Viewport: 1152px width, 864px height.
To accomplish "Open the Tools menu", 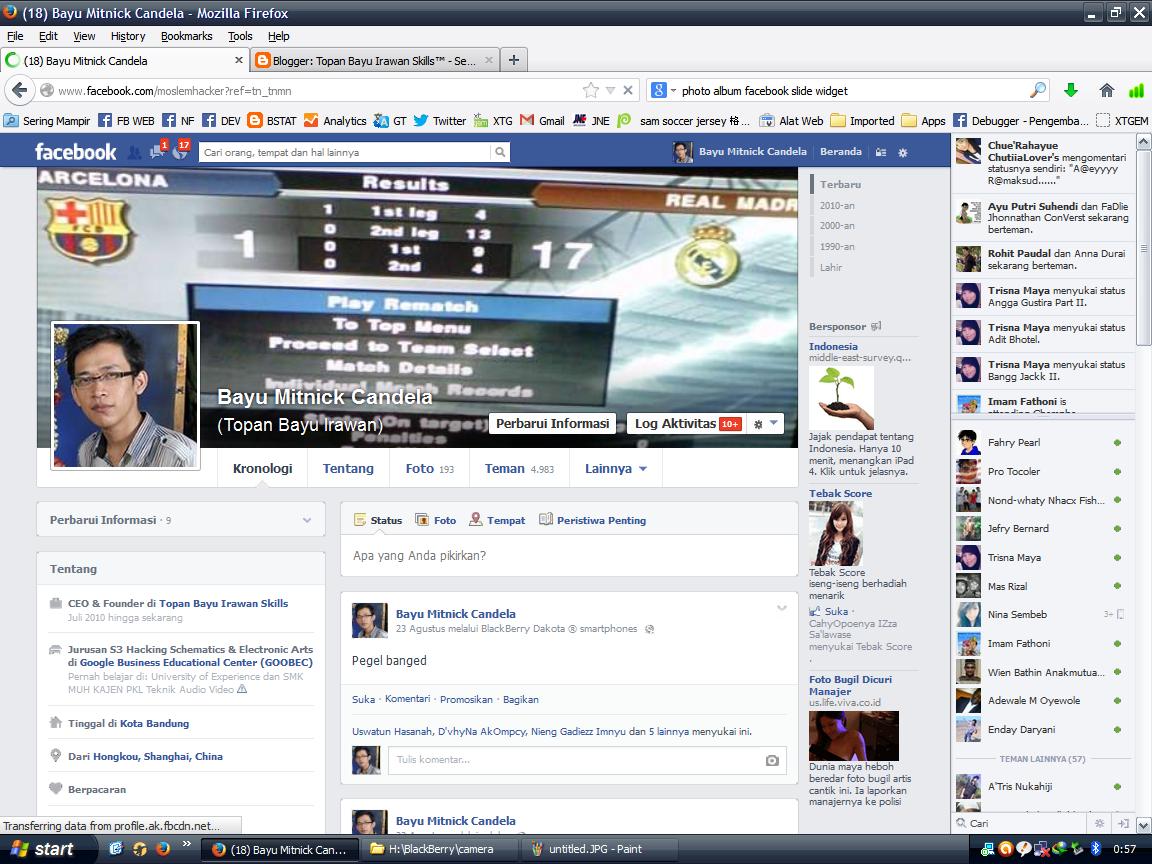I will pos(240,36).
